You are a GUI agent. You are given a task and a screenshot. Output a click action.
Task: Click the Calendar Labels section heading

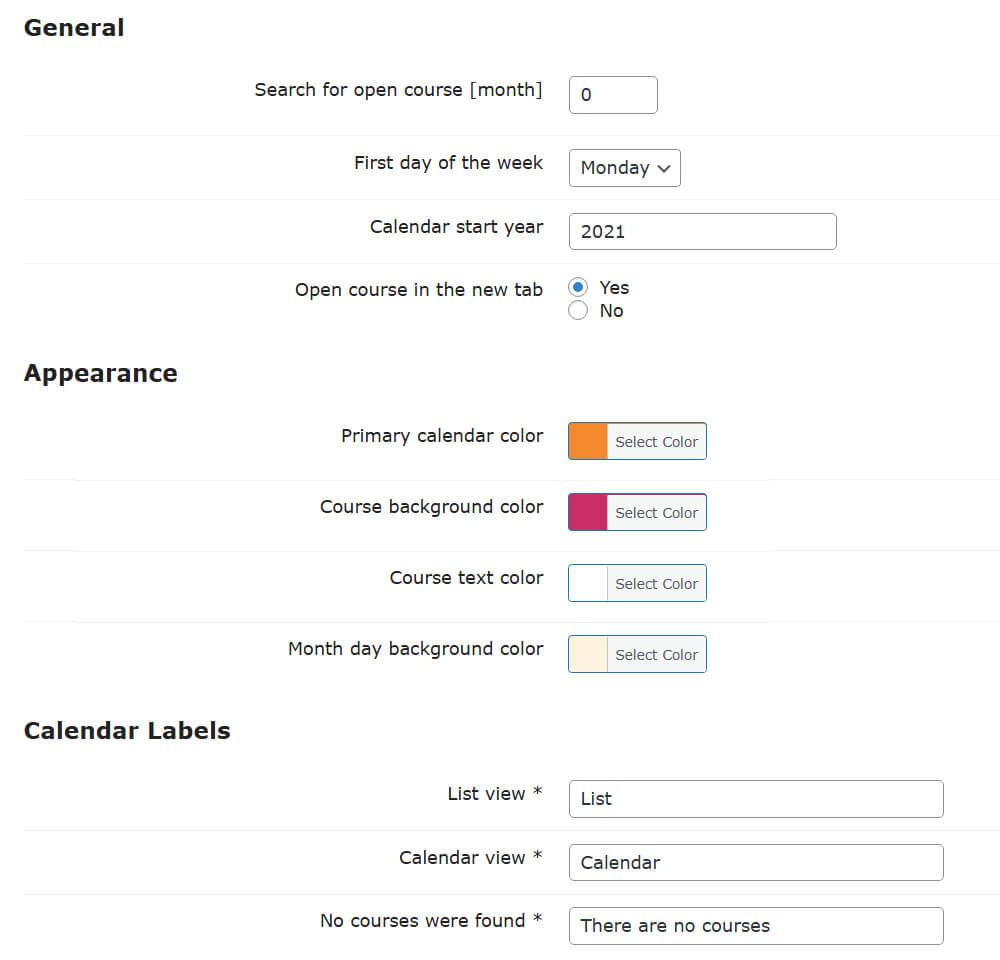[x=127, y=731]
